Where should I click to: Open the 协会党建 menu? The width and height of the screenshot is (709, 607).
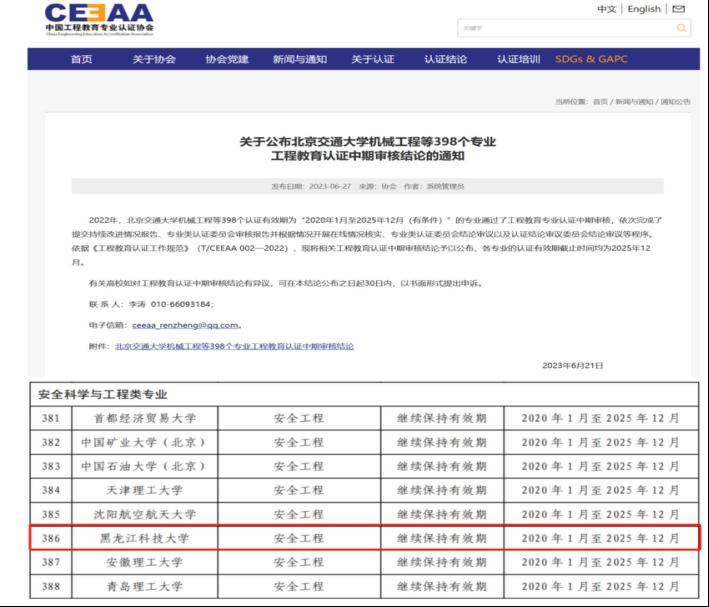tap(226, 59)
